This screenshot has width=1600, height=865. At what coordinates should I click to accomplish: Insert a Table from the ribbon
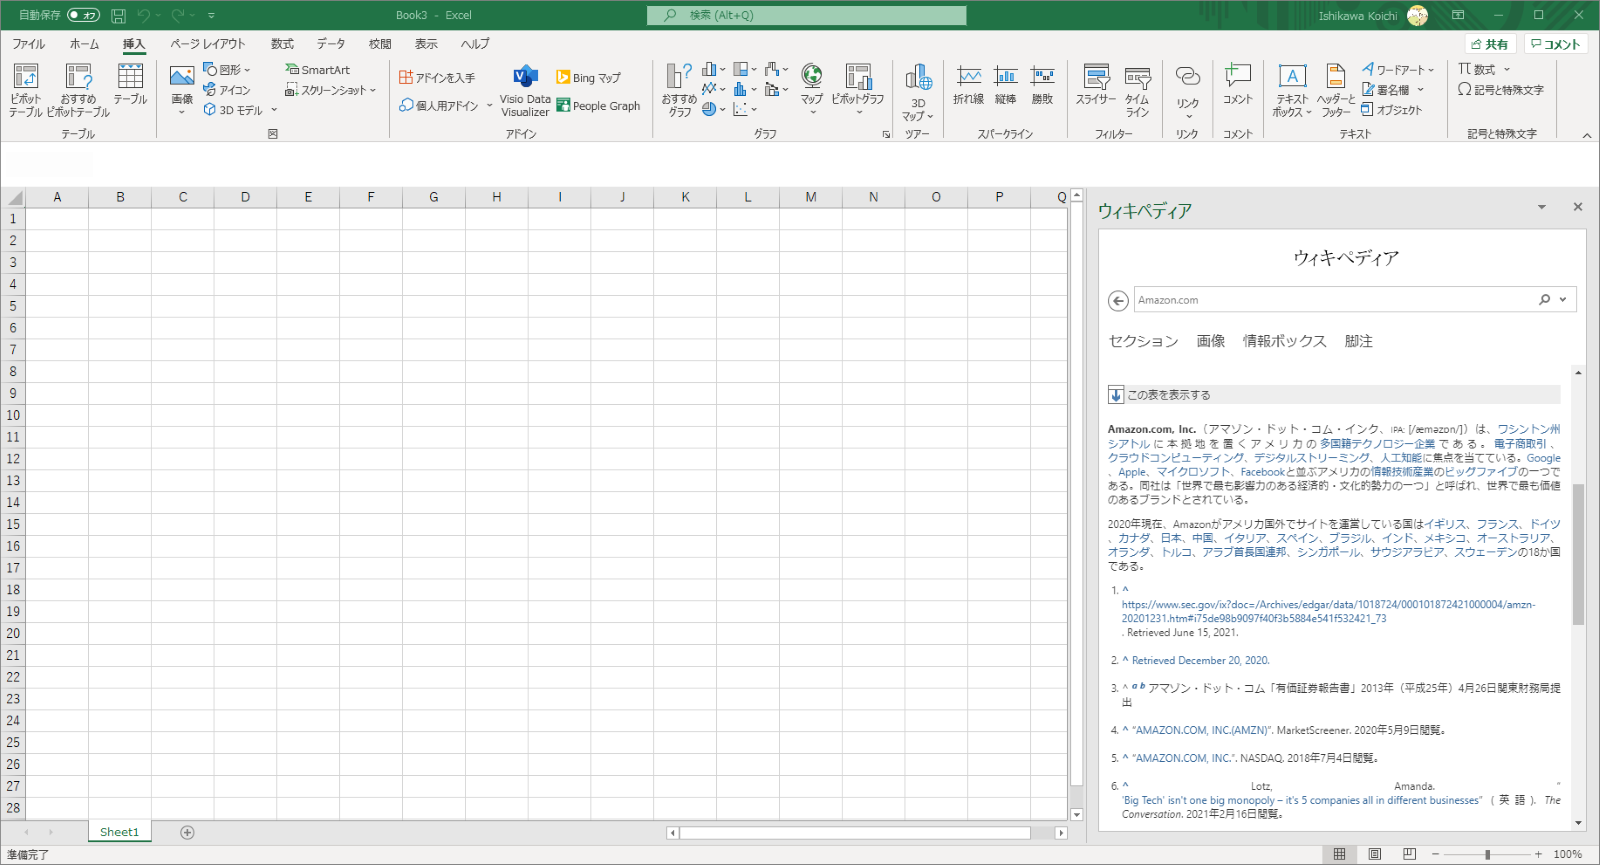click(x=130, y=84)
